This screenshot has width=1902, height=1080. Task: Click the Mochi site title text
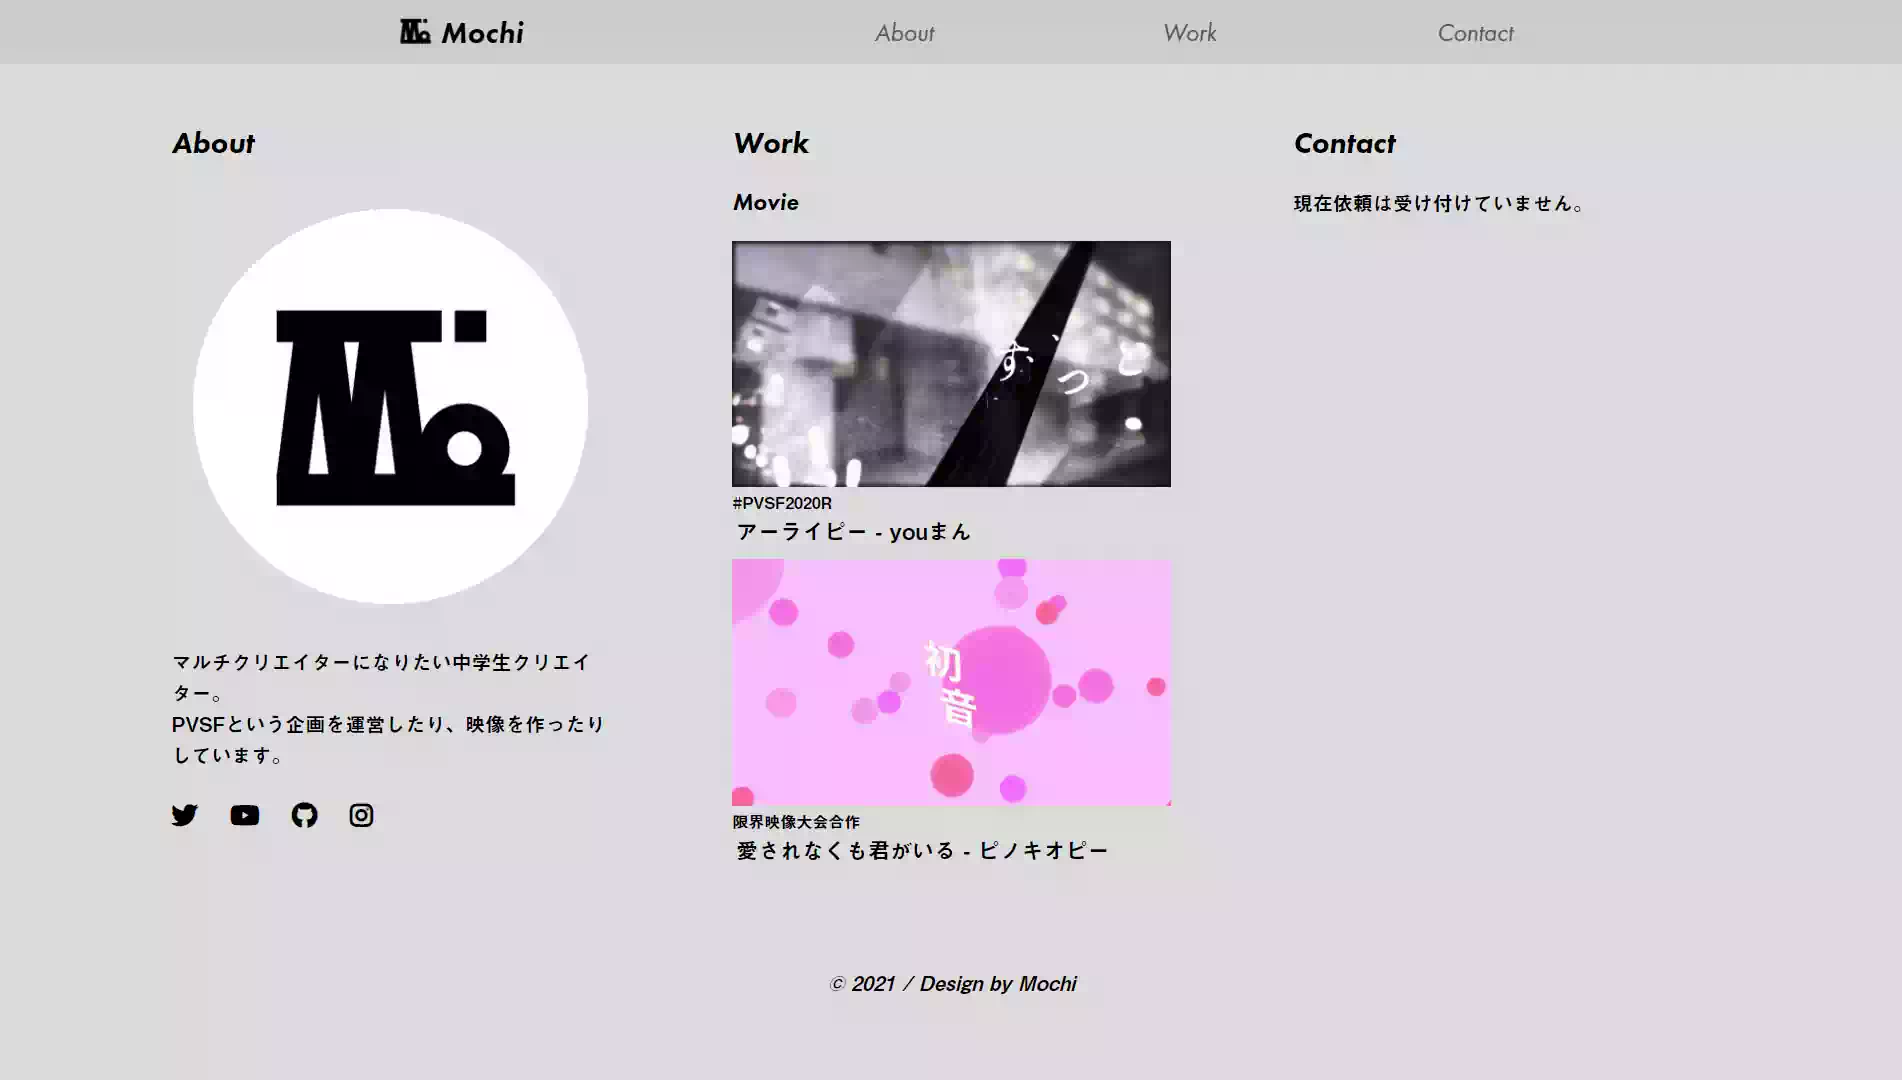click(482, 33)
